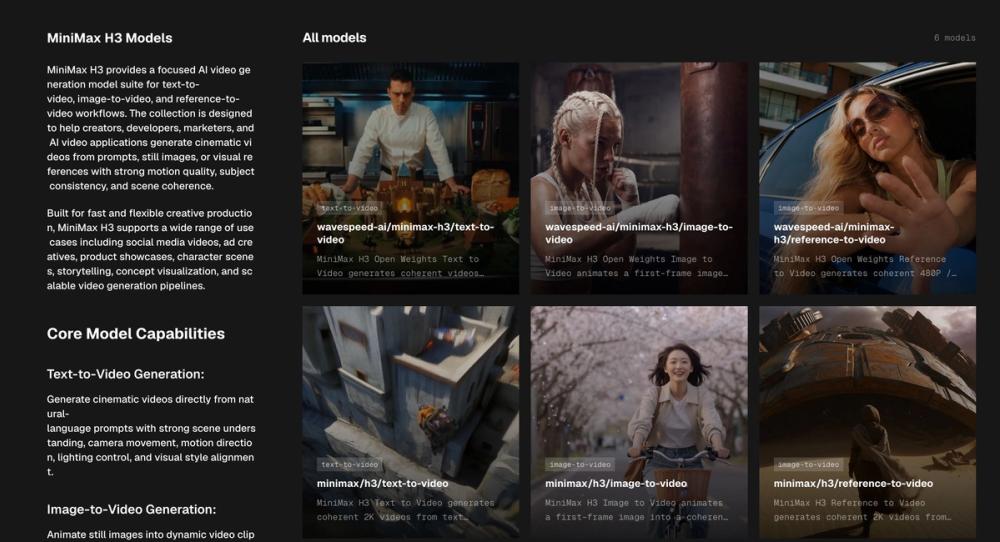Open the minimax/h3/reference-to-video model link
The width and height of the screenshot is (1000, 542).
coord(853,483)
